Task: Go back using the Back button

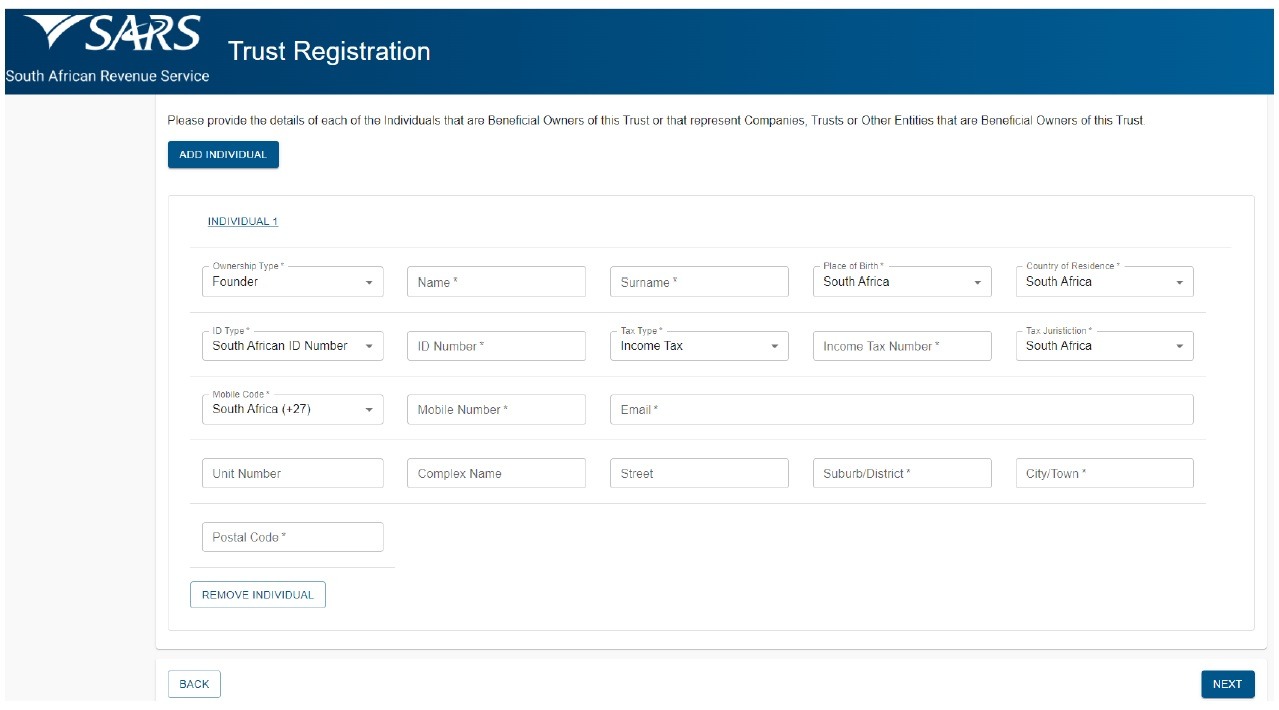Action: (194, 684)
